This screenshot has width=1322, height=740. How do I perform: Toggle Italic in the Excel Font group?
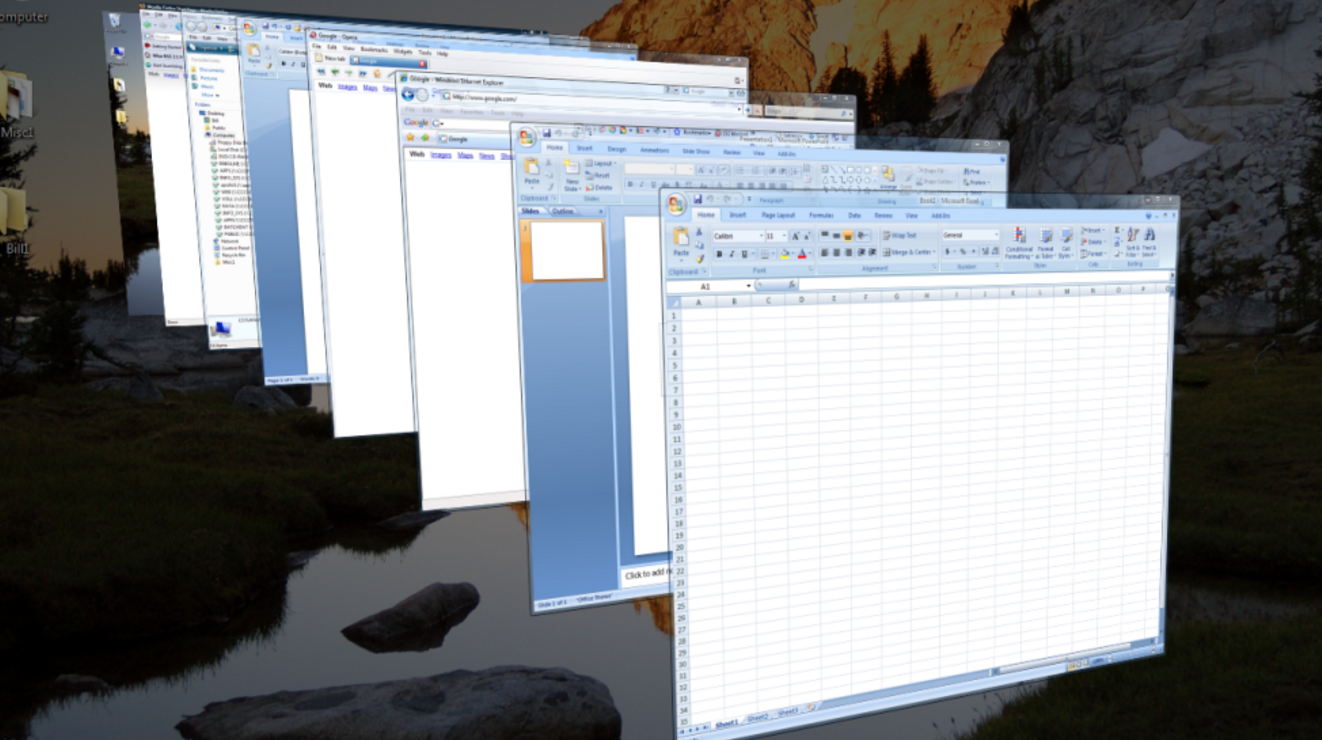point(731,254)
